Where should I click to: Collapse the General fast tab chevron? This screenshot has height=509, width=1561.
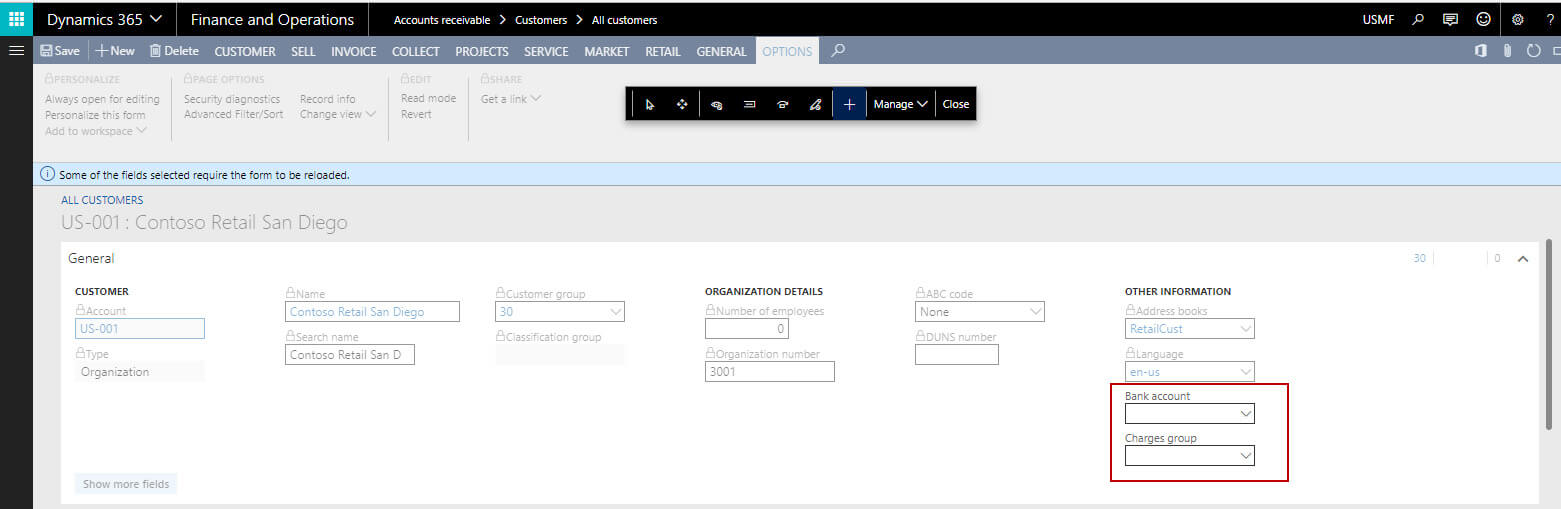(x=1522, y=259)
